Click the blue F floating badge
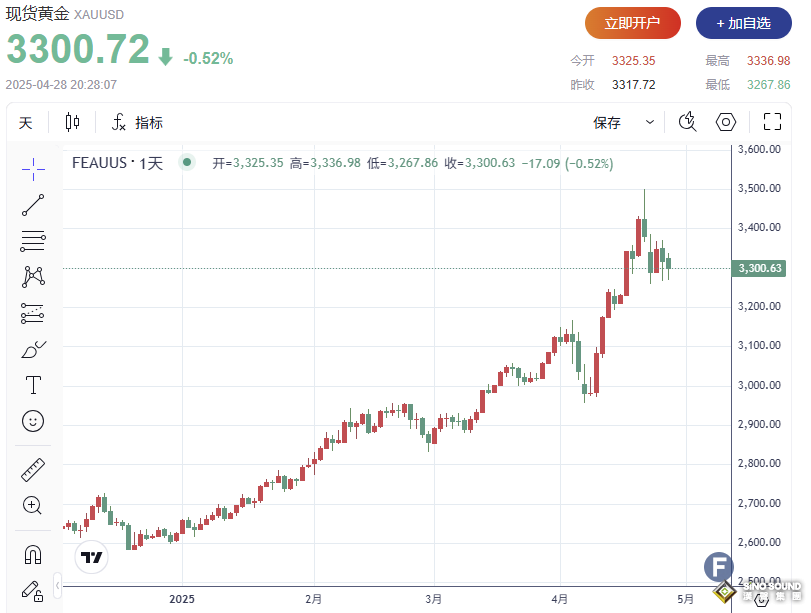 coord(719,567)
